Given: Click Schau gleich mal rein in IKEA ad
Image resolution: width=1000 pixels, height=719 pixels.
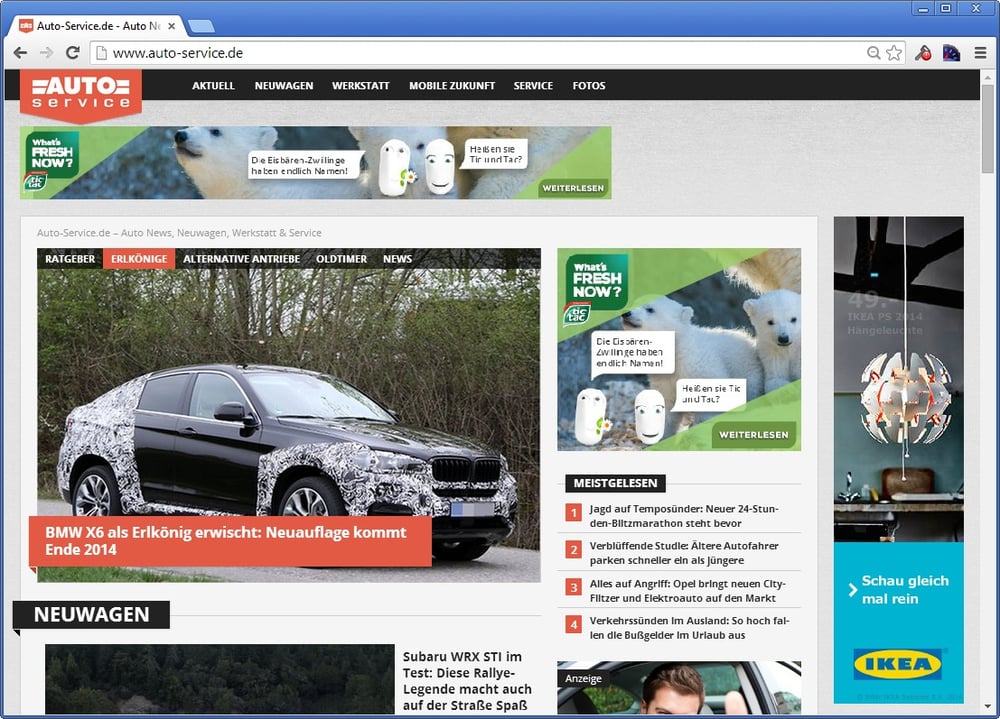Looking at the screenshot, I should point(904,589).
